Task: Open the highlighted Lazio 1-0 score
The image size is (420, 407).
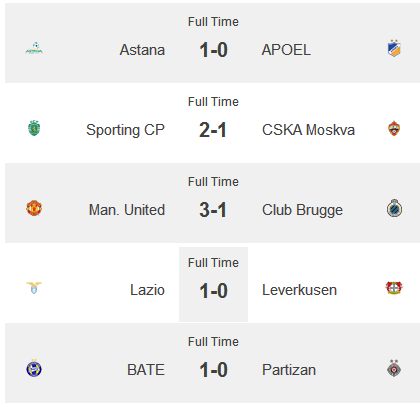Action: 213,291
